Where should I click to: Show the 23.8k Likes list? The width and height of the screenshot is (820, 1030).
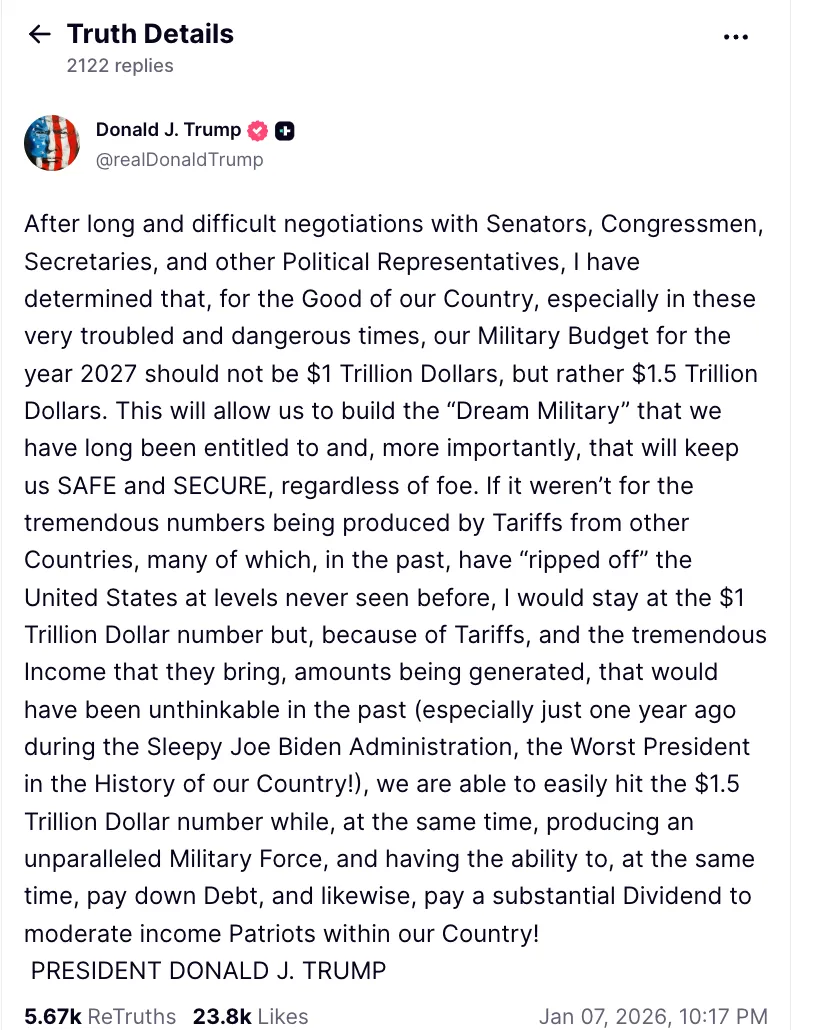248,1016
